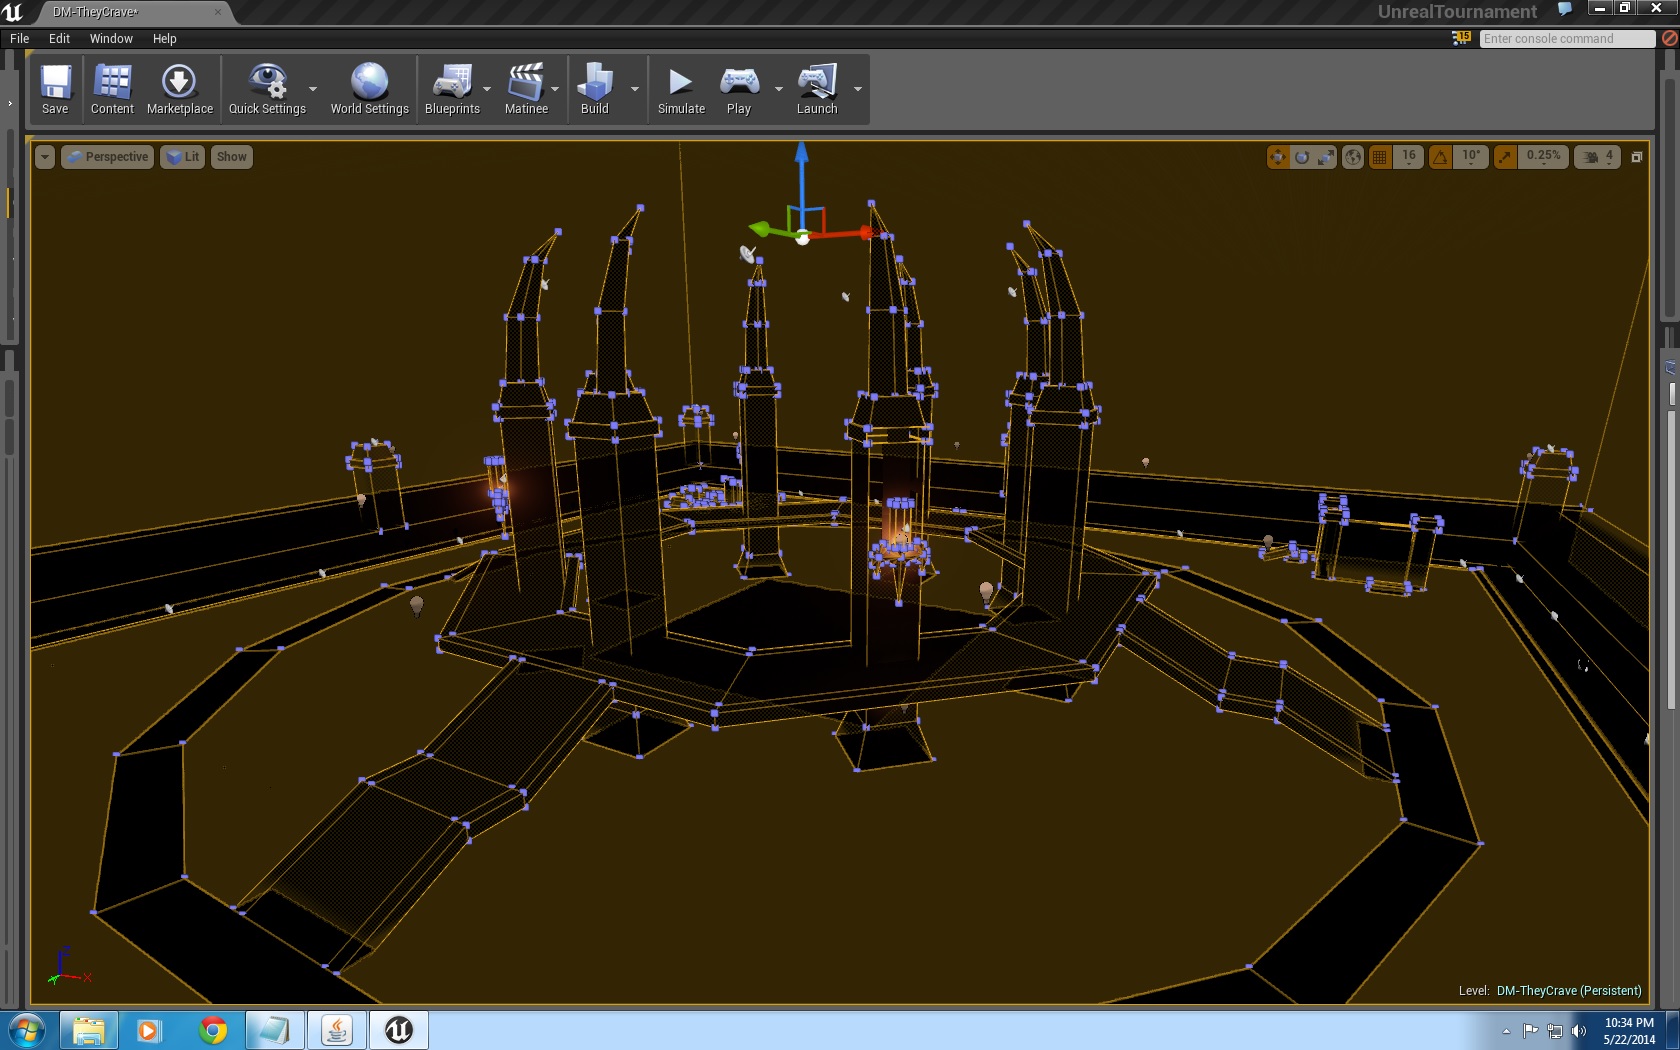Open Chrome from the taskbar

tap(213, 1030)
